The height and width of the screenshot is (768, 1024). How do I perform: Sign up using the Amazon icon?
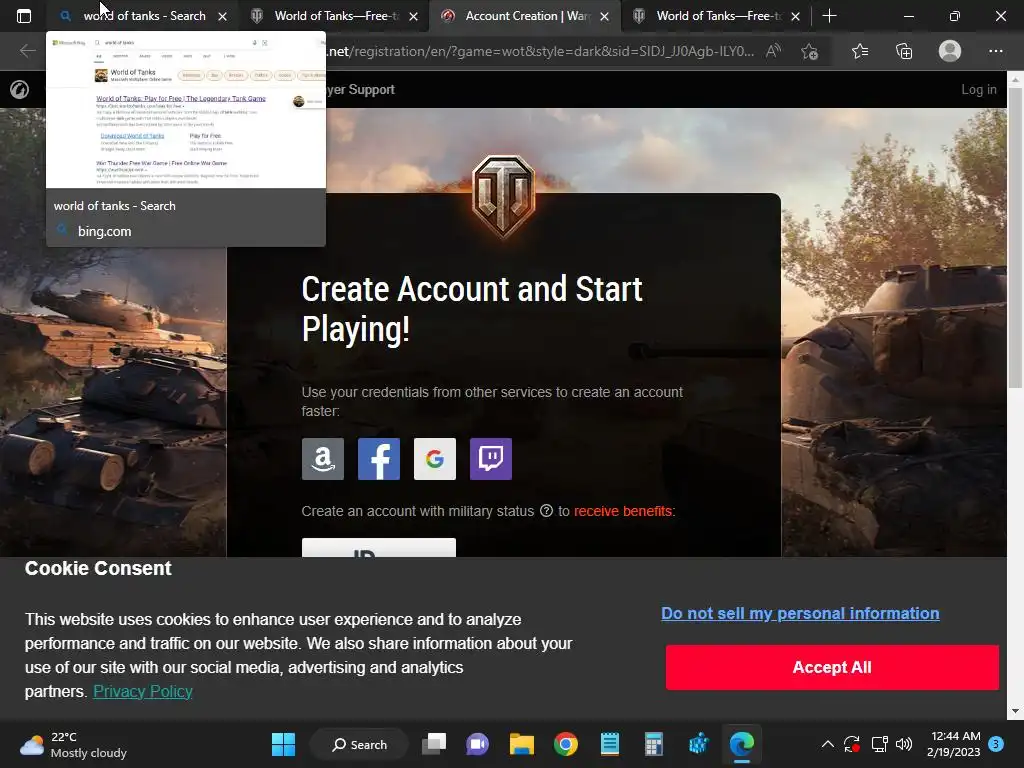(x=323, y=459)
